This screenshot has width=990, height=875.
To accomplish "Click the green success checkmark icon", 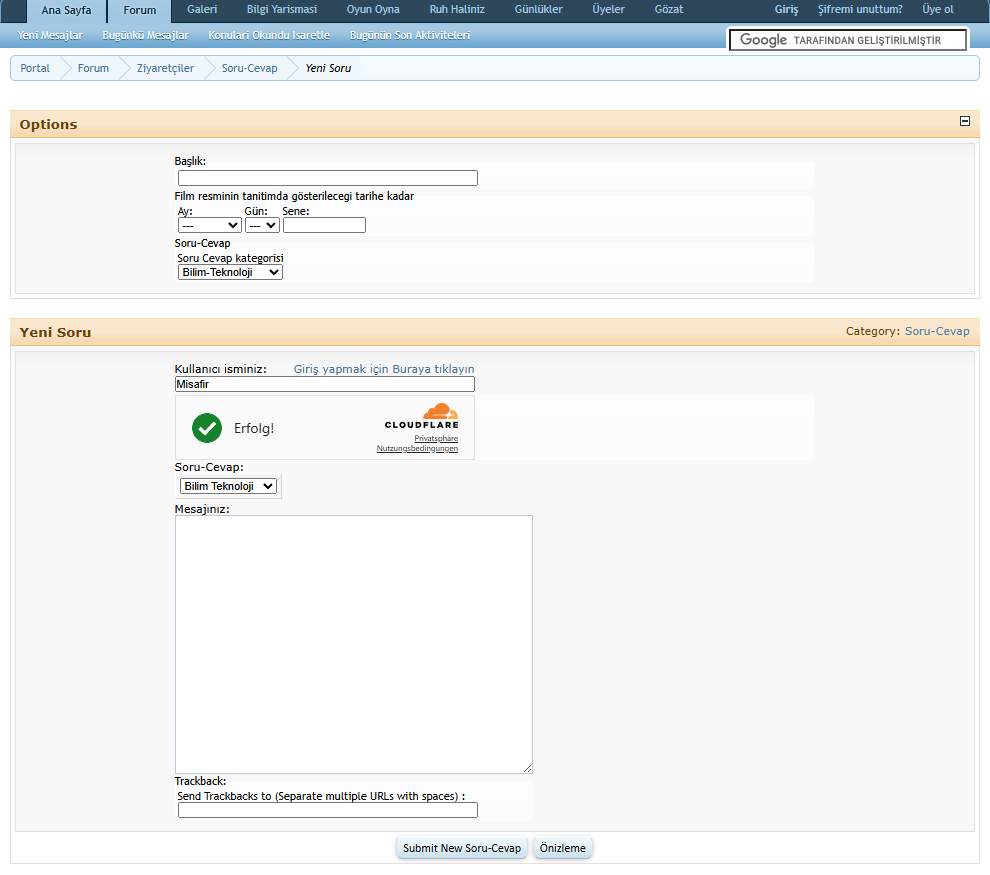I will click(207, 428).
